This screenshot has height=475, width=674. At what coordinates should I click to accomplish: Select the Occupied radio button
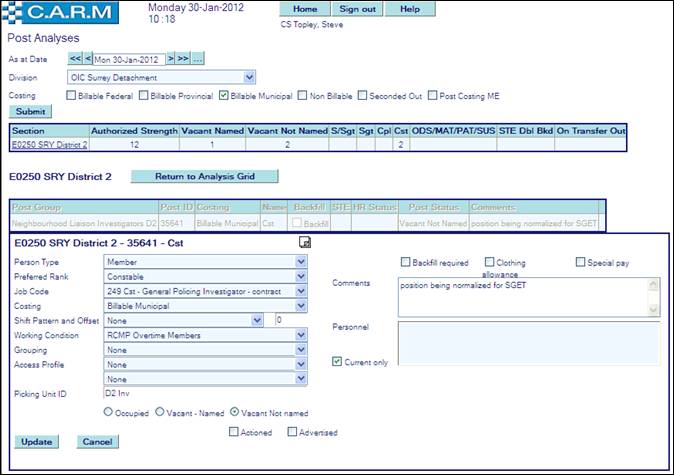tap(108, 411)
